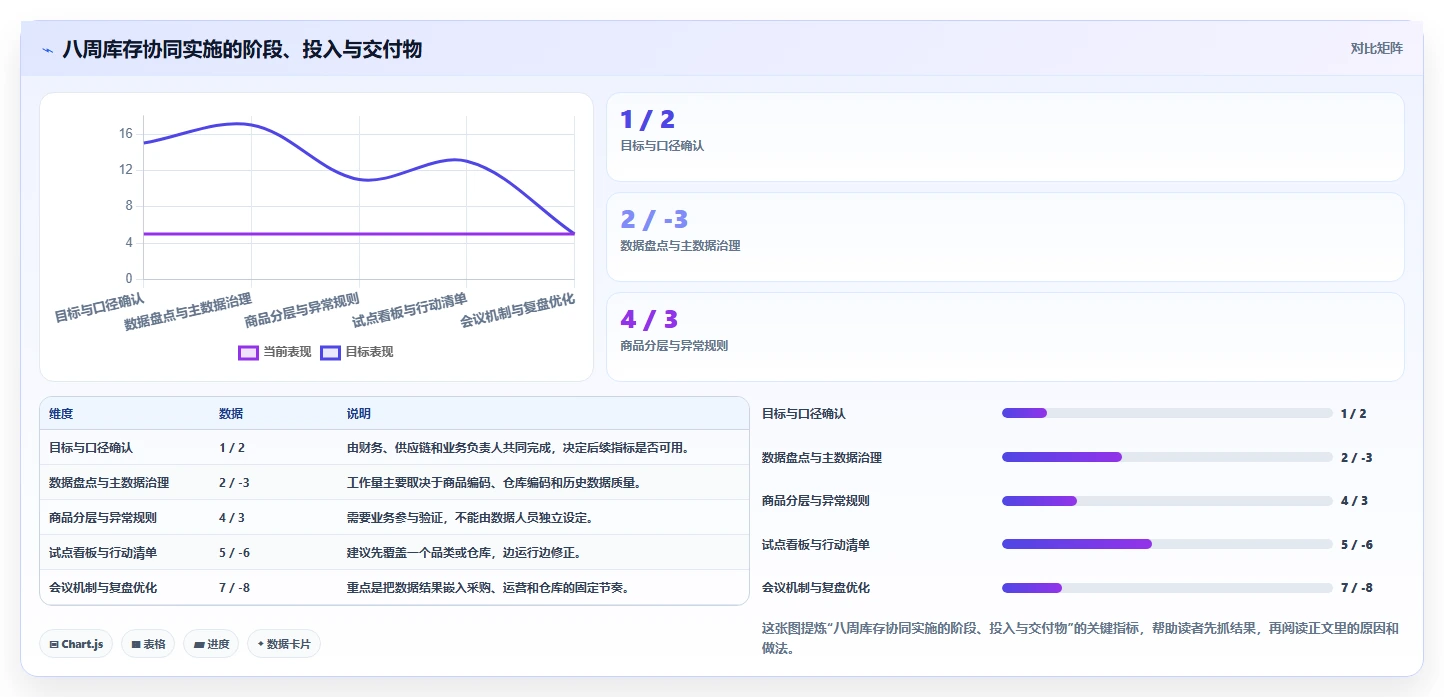Click the chart x-axis label 会议机制与复盘优化
The width and height of the screenshot is (1444, 697).
tap(518, 311)
